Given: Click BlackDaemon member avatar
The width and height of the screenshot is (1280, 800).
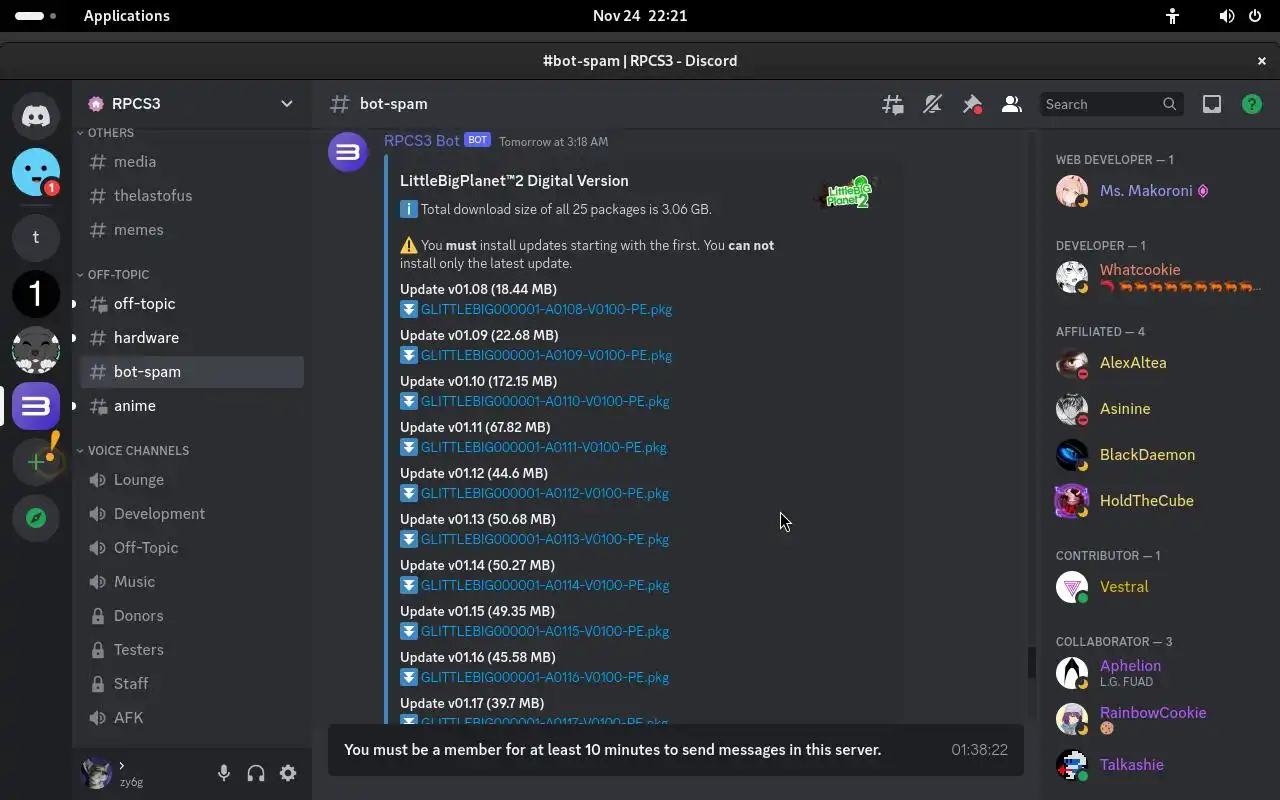Looking at the screenshot, I should coord(1072,455).
